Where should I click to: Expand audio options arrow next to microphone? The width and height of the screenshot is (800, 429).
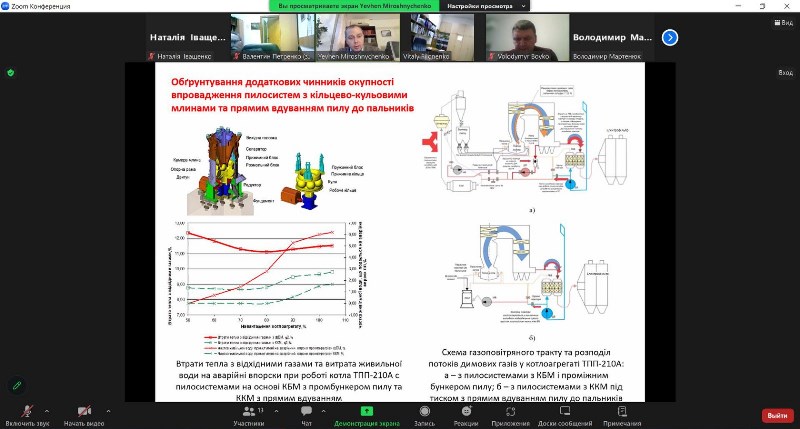pyautogui.click(x=47, y=411)
